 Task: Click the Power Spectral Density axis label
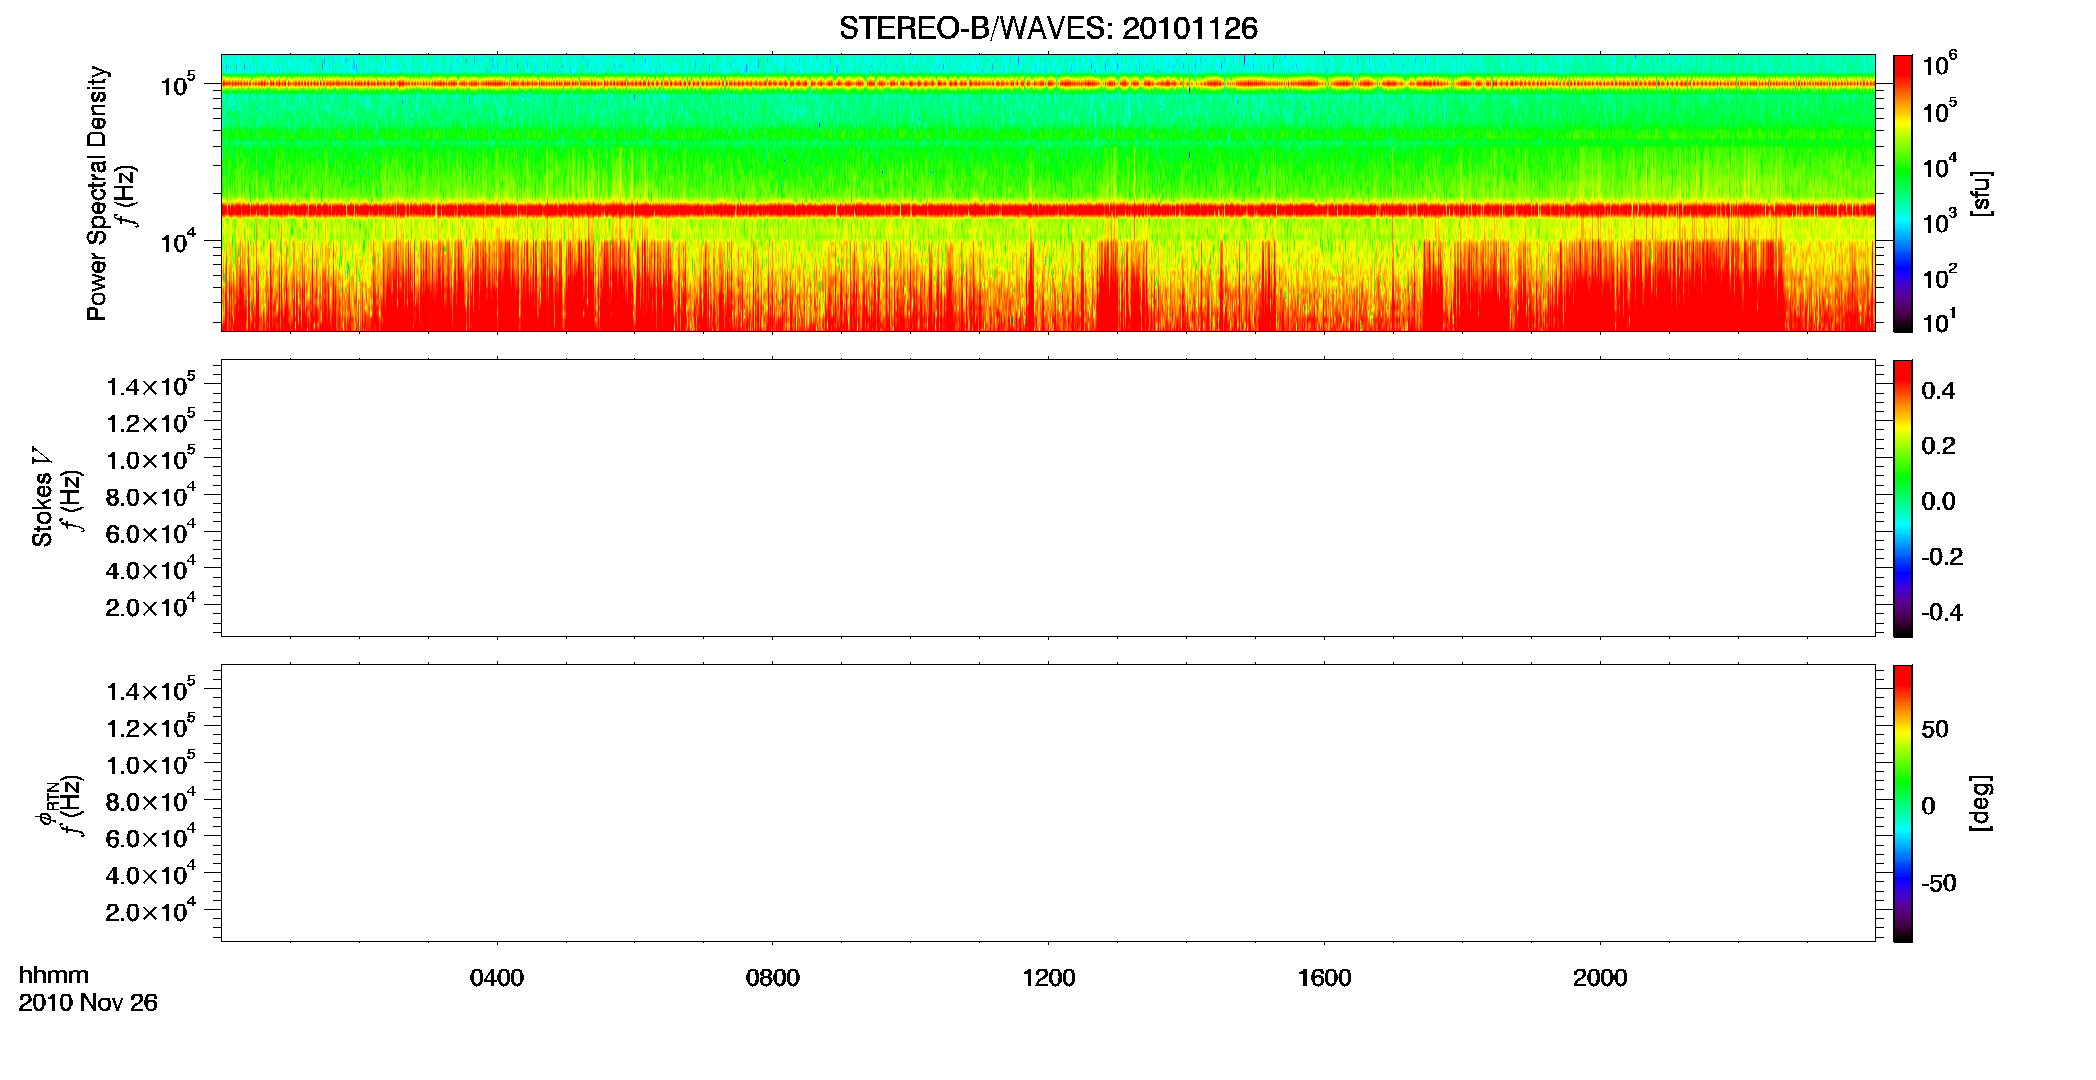click(x=97, y=193)
